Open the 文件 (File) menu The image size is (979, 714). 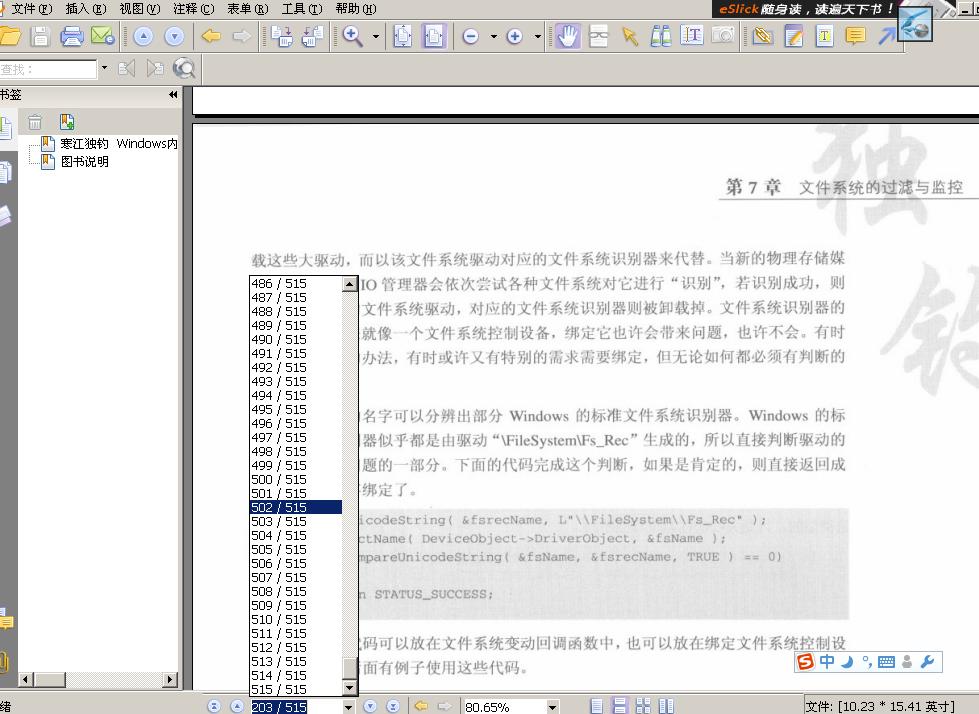pyautogui.click(x=31, y=9)
